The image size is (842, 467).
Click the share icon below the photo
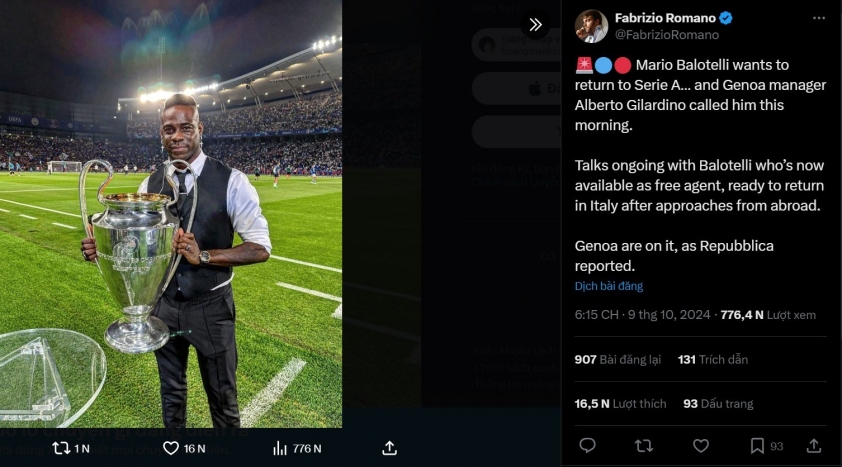(390, 448)
